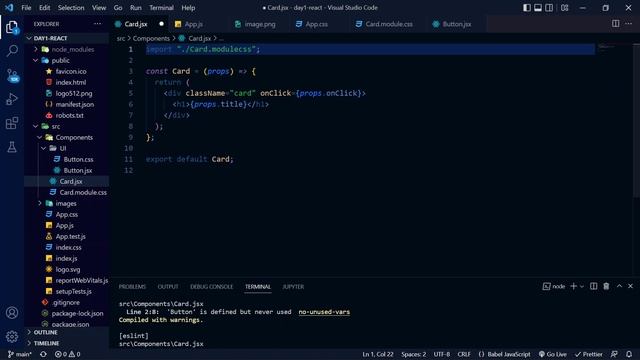Switch to the Button.jsx editor tab
The image size is (640, 360).
(457, 24)
